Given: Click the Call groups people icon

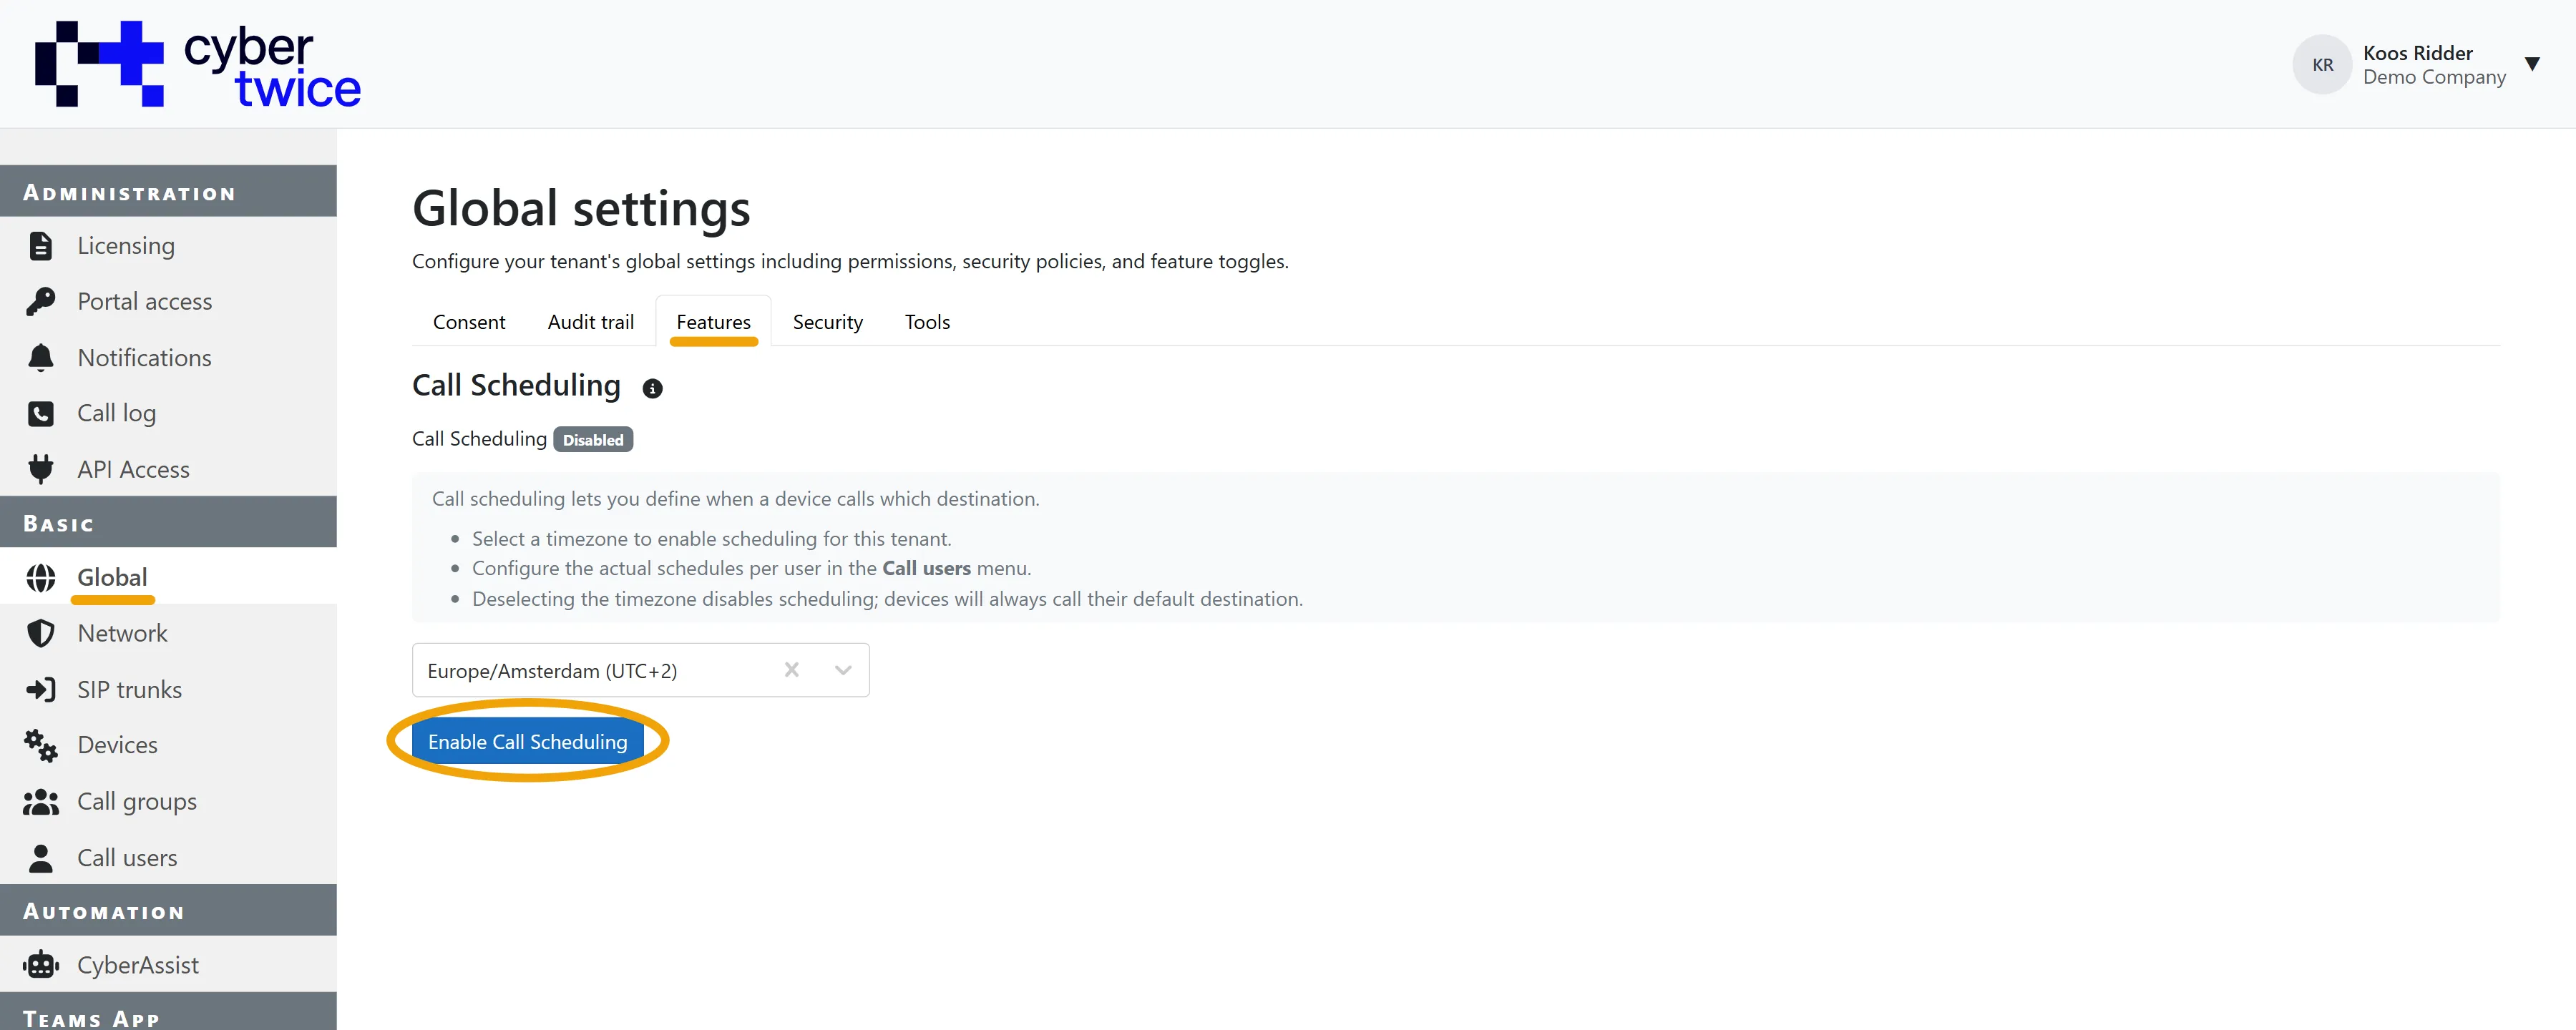Looking at the screenshot, I should coord(40,802).
